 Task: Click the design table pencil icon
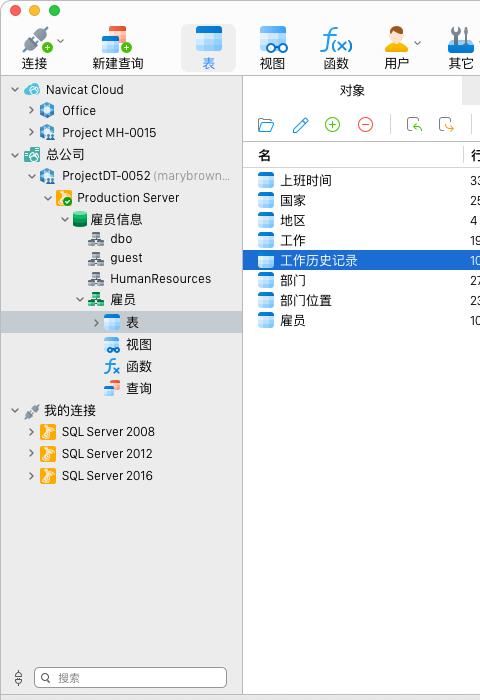(x=300, y=125)
